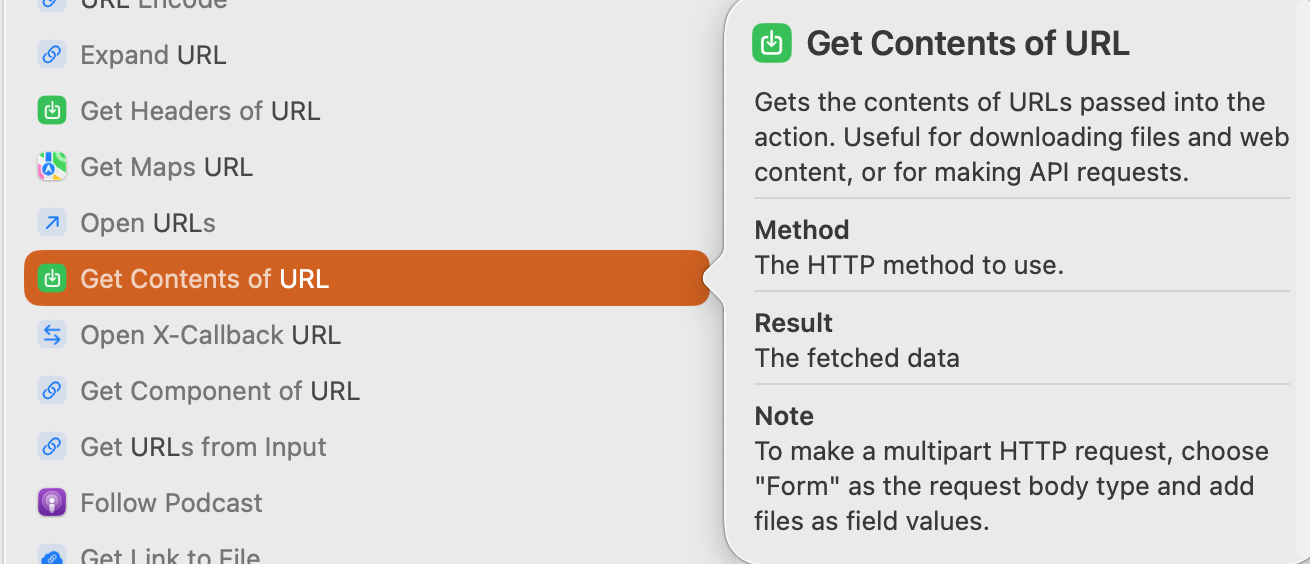1310x564 pixels.
Task: Click the green Get Headers of URL icon
Action: pyautogui.click(x=52, y=110)
